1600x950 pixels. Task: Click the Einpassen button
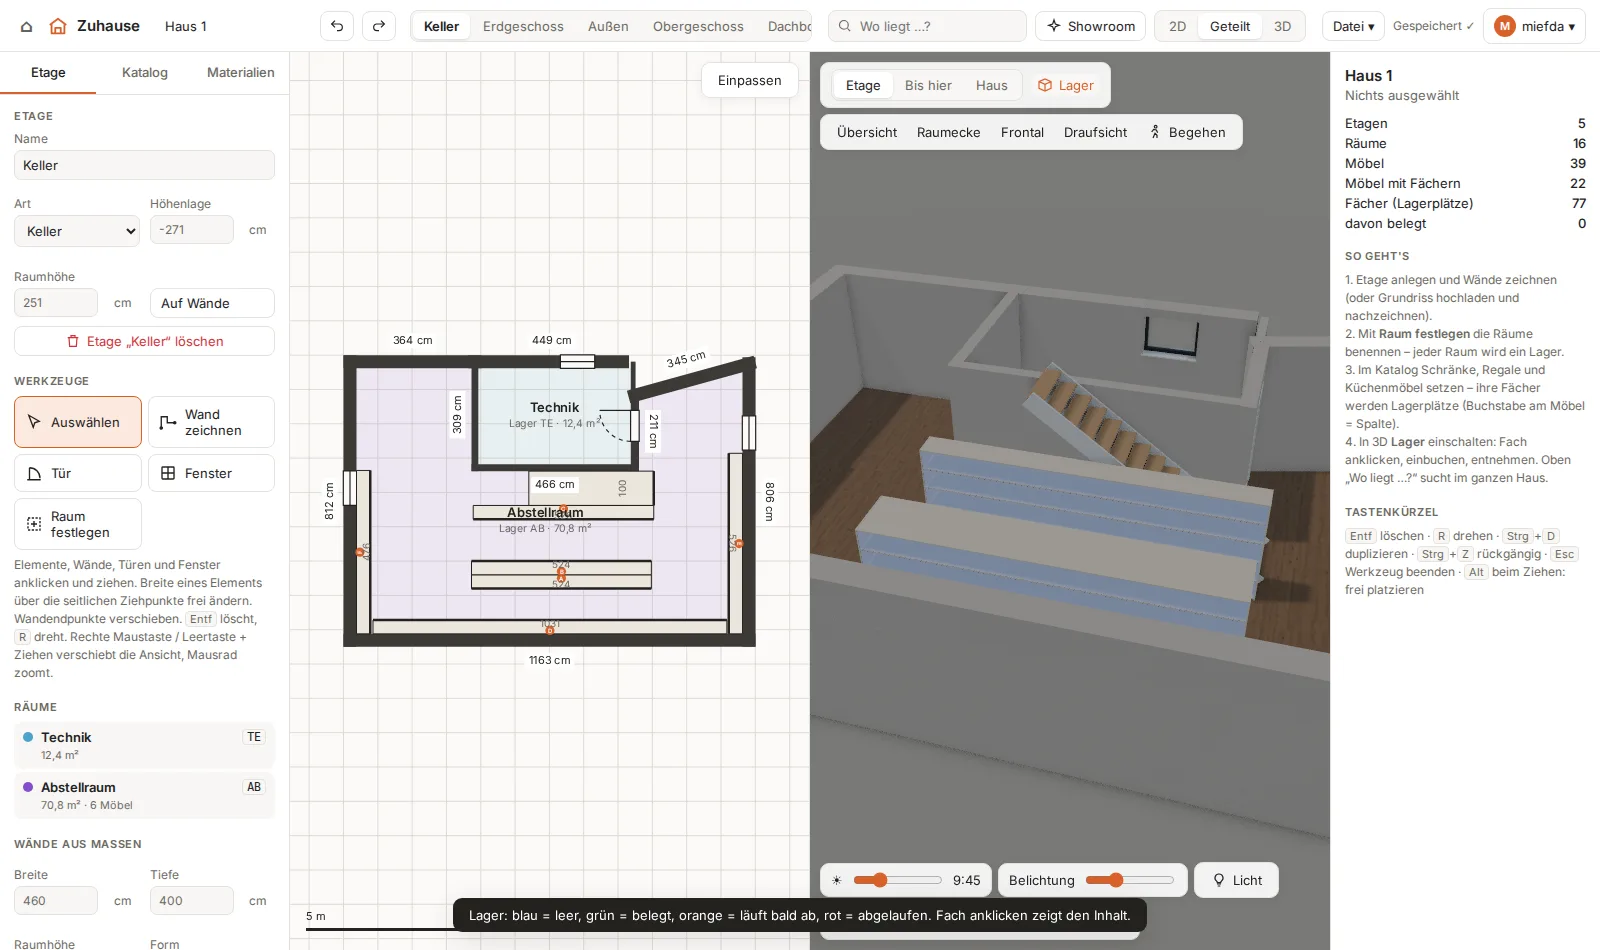tap(750, 80)
